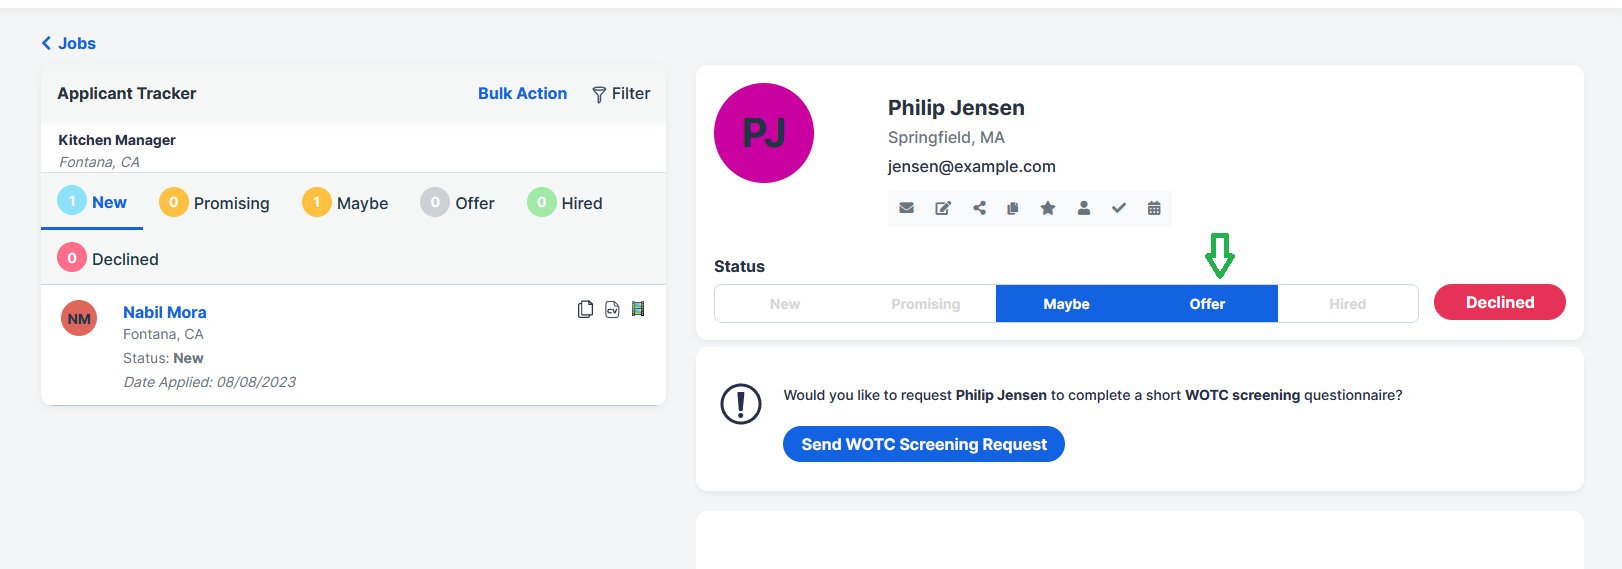Viewport: 1622px width, 569px height.
Task: Open the Filter options
Action: pyautogui.click(x=621, y=93)
